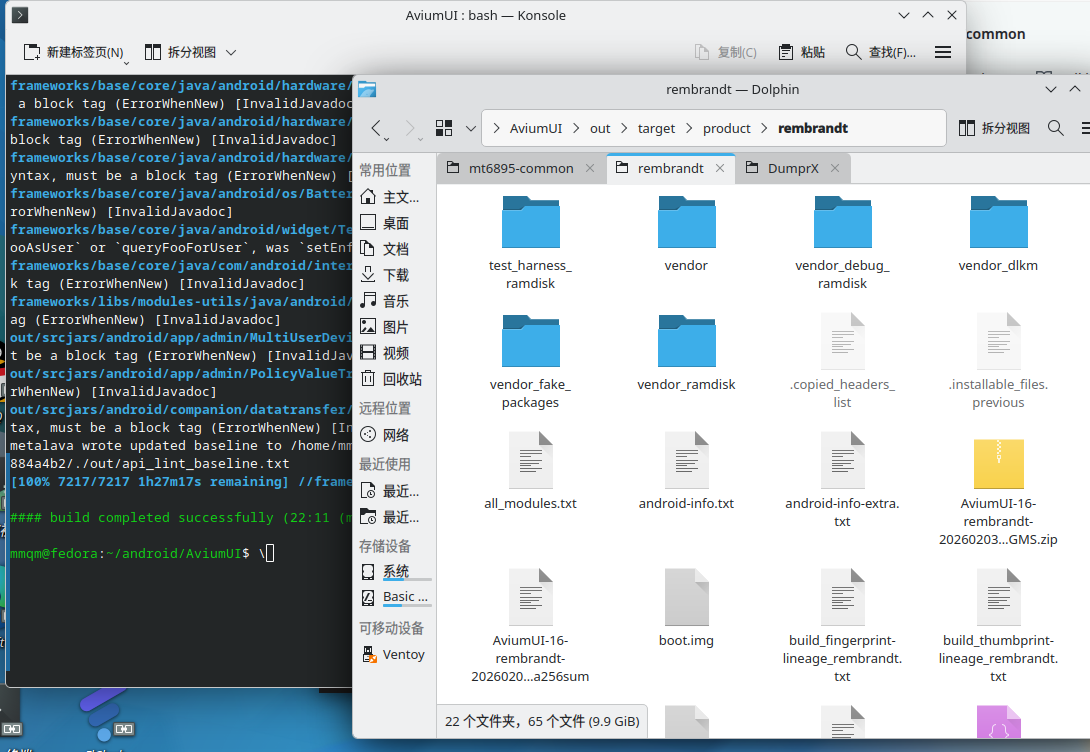Open Network place in sidebar

click(393, 435)
